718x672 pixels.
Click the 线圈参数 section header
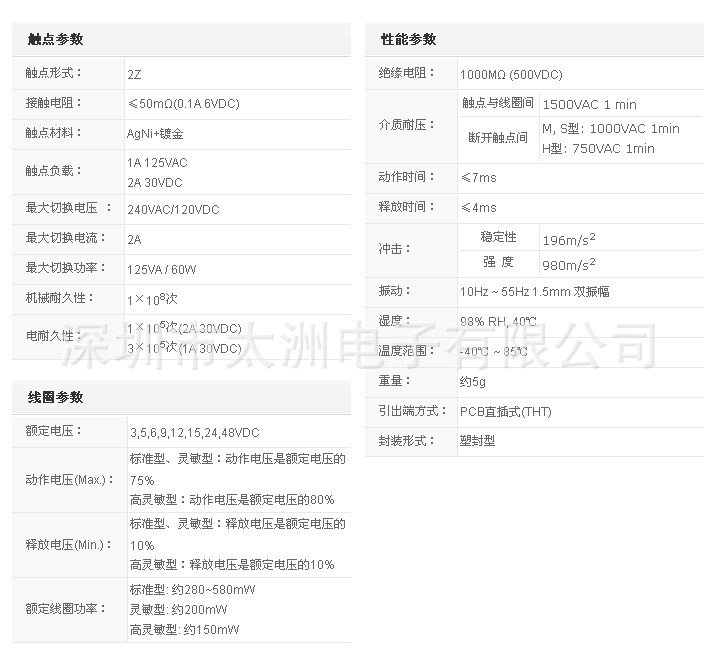coord(55,397)
